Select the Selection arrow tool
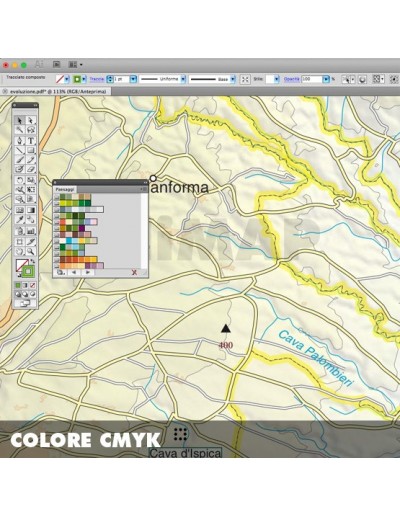Viewport: 400px width, 517px height. pyautogui.click(x=20, y=120)
